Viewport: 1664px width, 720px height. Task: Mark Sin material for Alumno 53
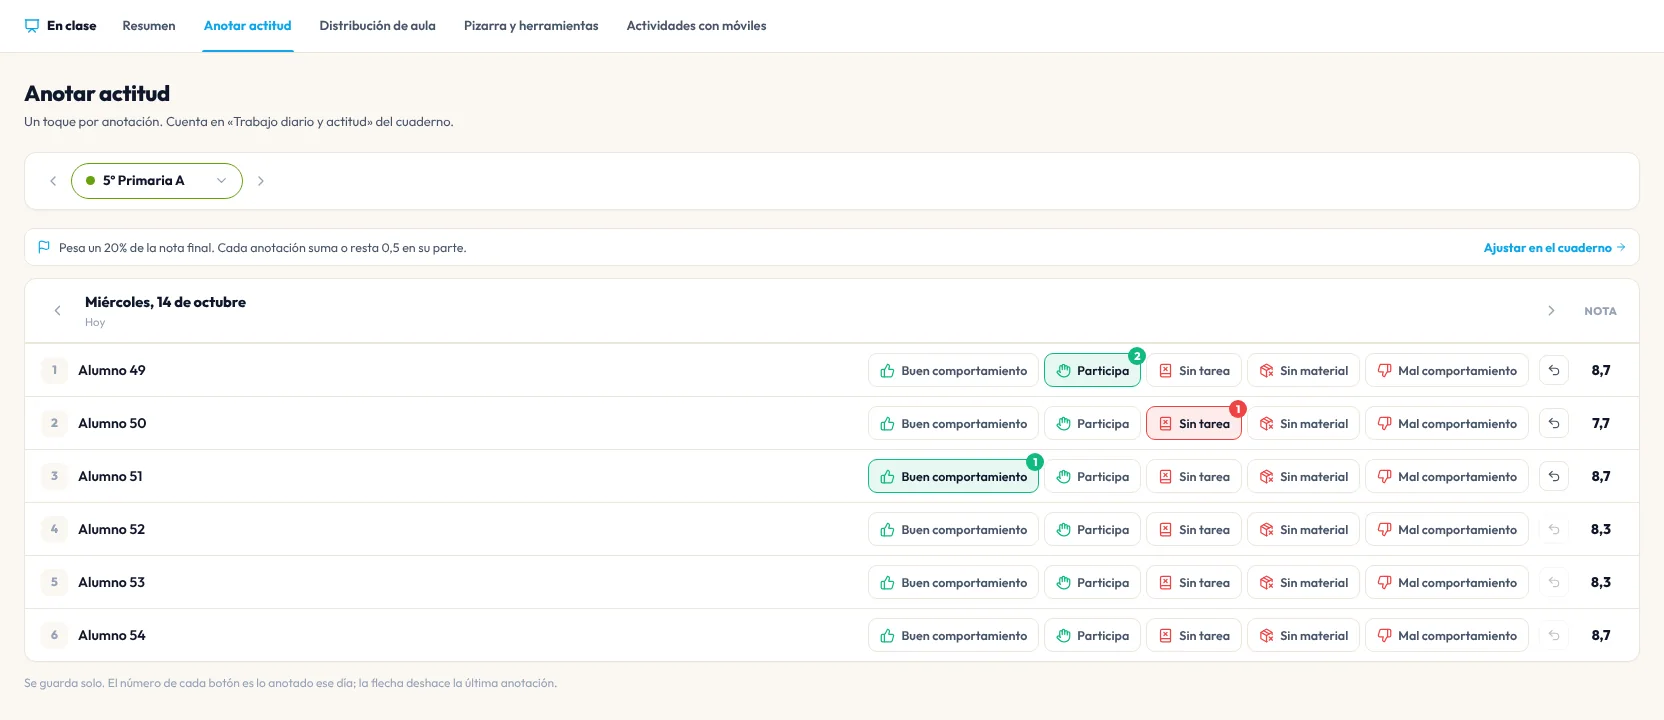click(x=1303, y=582)
